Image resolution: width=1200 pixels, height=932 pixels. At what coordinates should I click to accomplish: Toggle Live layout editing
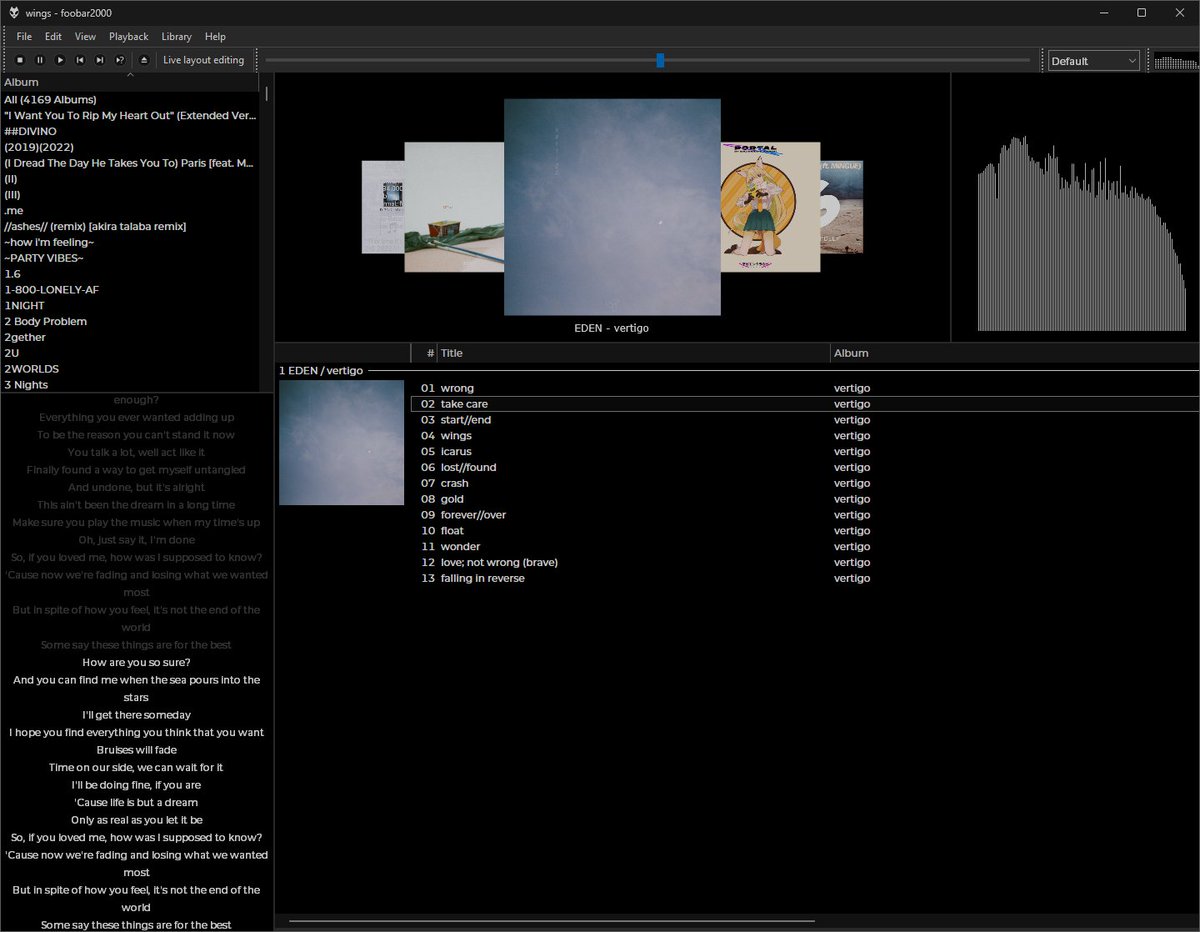(204, 60)
